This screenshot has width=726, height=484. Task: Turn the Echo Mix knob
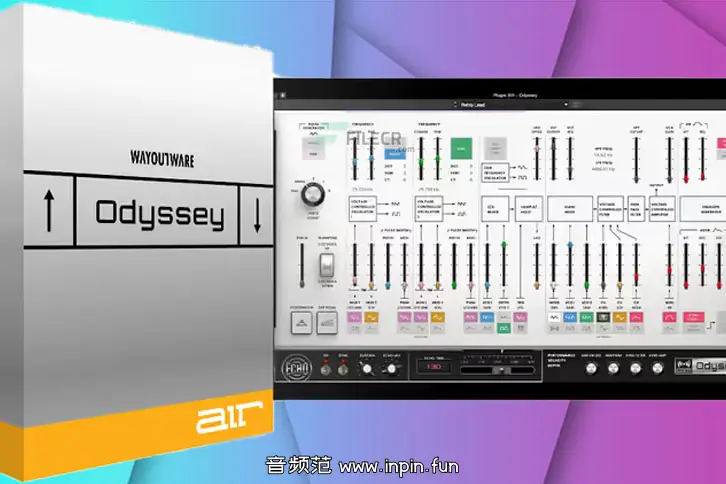click(392, 369)
